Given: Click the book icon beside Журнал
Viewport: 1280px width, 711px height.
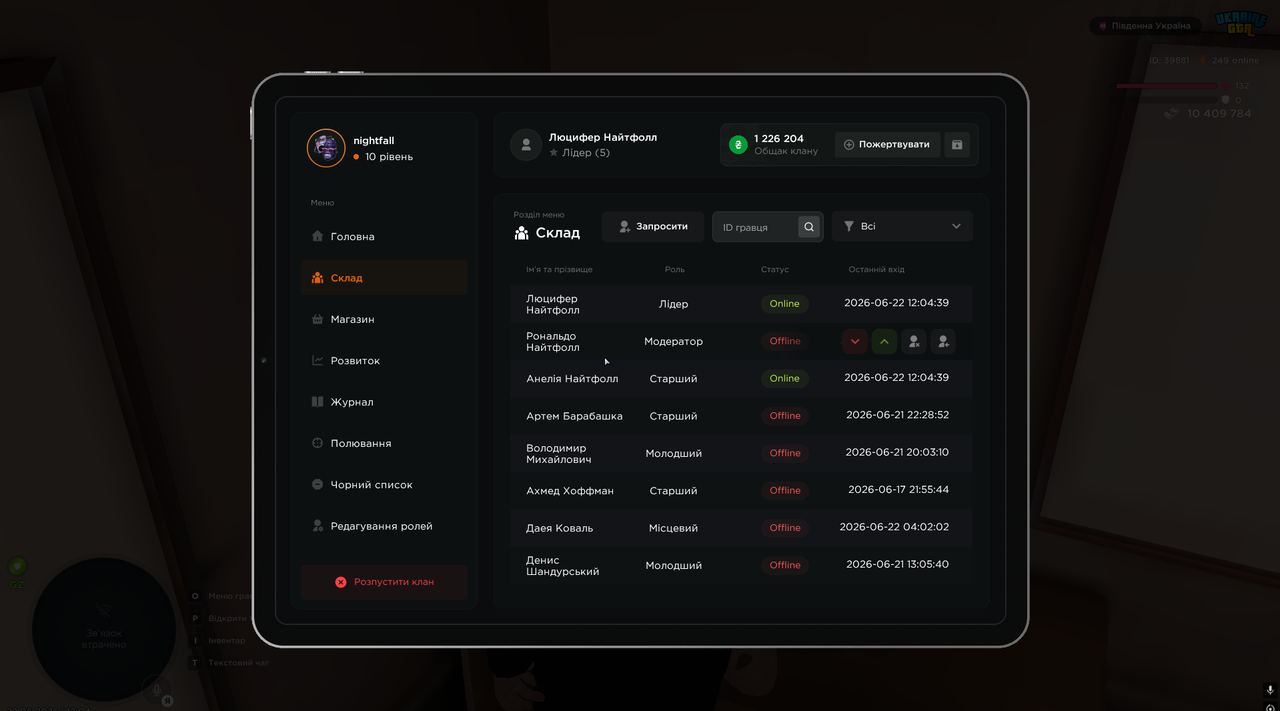Looking at the screenshot, I should (317, 402).
